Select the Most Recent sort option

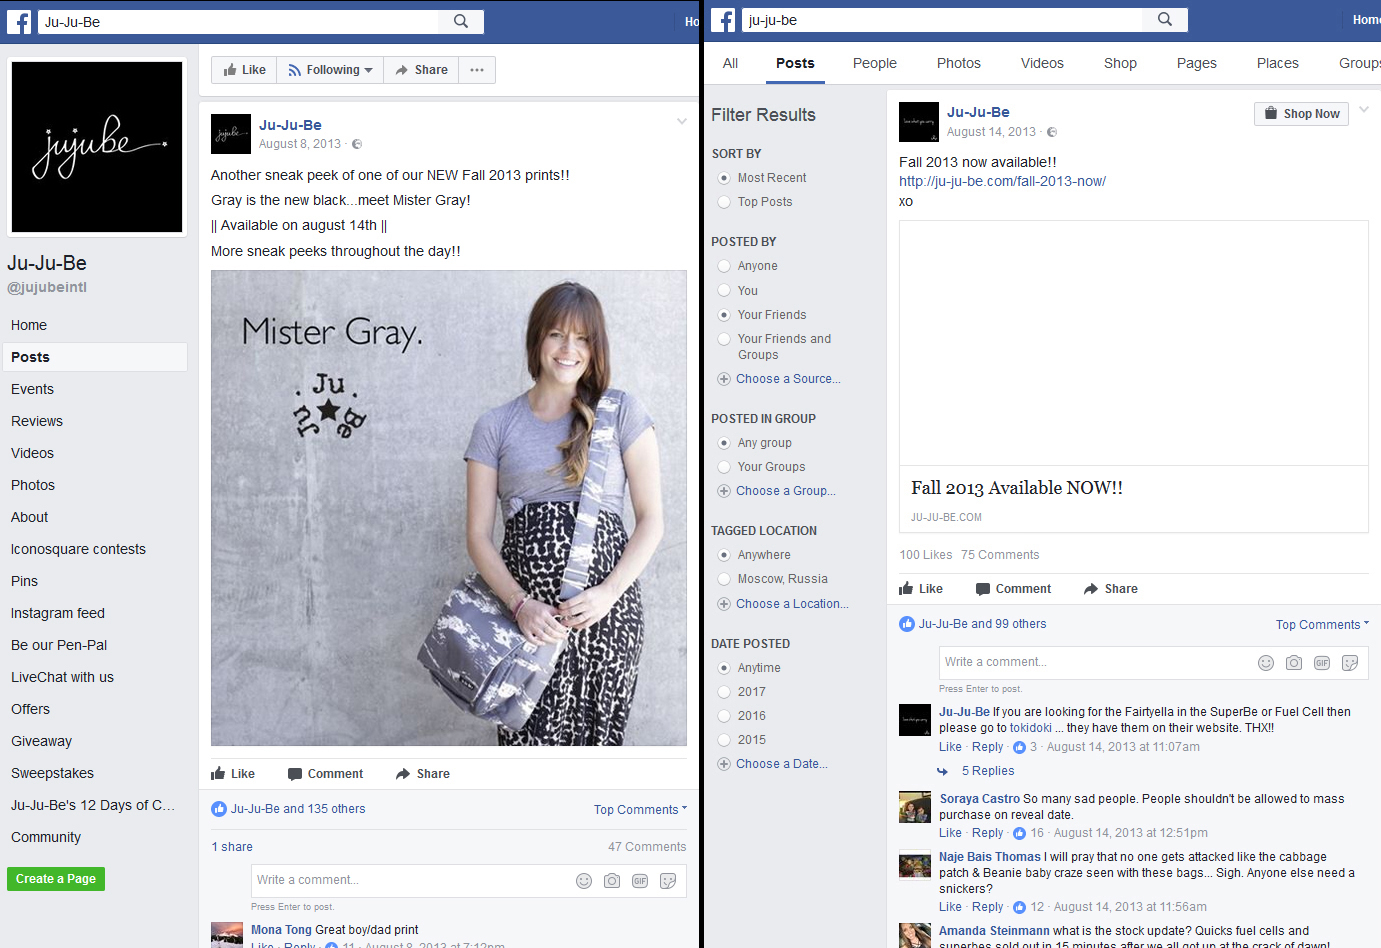point(724,178)
